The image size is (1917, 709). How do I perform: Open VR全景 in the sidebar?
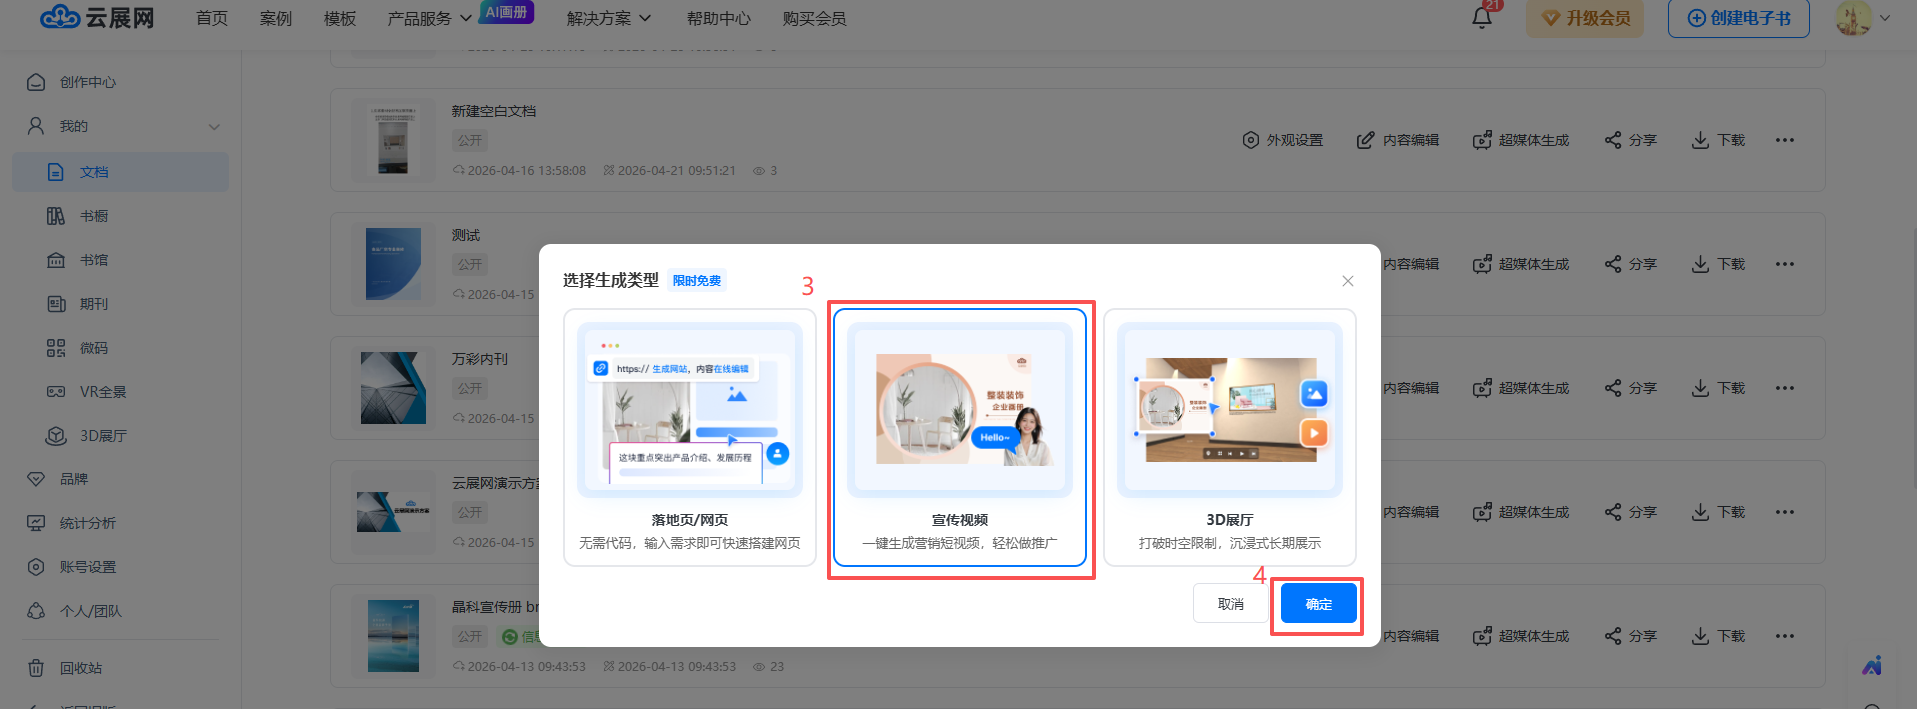[x=102, y=392]
